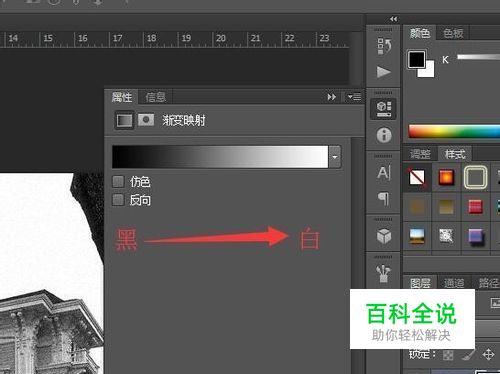500x374 pixels.
Task: Apply the checkered pattern style preset
Action: (446, 236)
